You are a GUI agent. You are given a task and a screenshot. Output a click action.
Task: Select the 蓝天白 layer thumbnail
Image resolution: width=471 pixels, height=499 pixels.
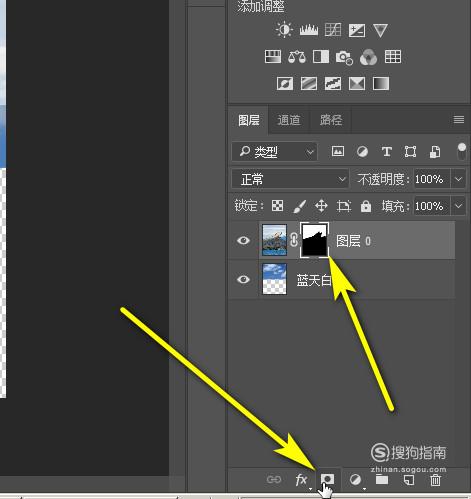pos(274,279)
